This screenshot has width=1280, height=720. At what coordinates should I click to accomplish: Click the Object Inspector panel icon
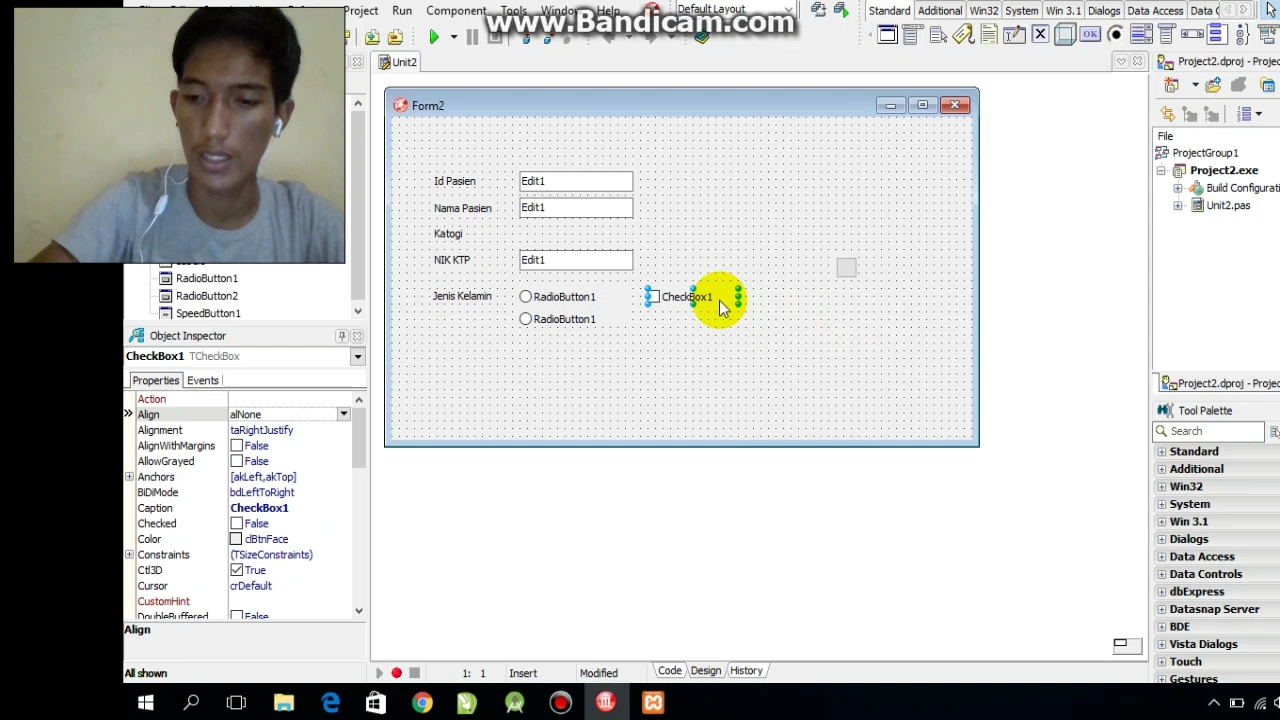coord(137,336)
